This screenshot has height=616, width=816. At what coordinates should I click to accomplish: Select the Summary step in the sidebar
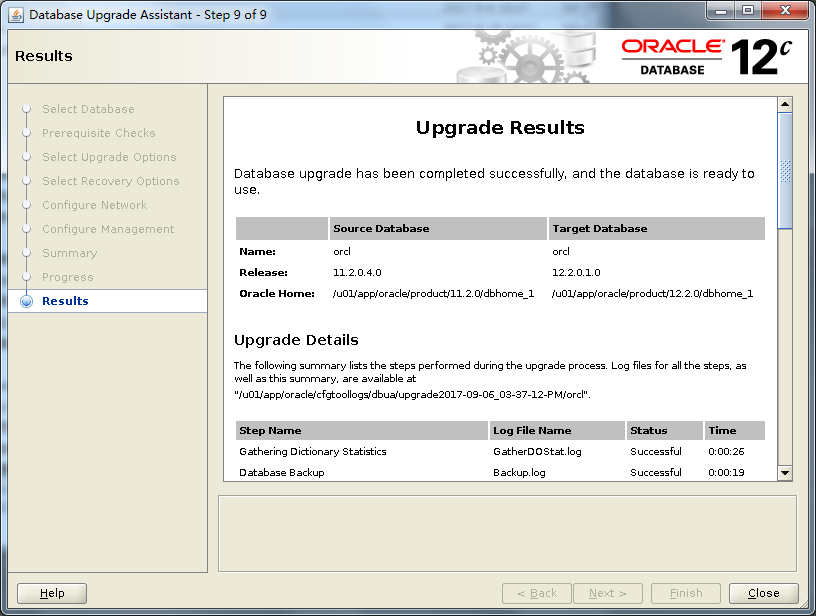point(70,253)
